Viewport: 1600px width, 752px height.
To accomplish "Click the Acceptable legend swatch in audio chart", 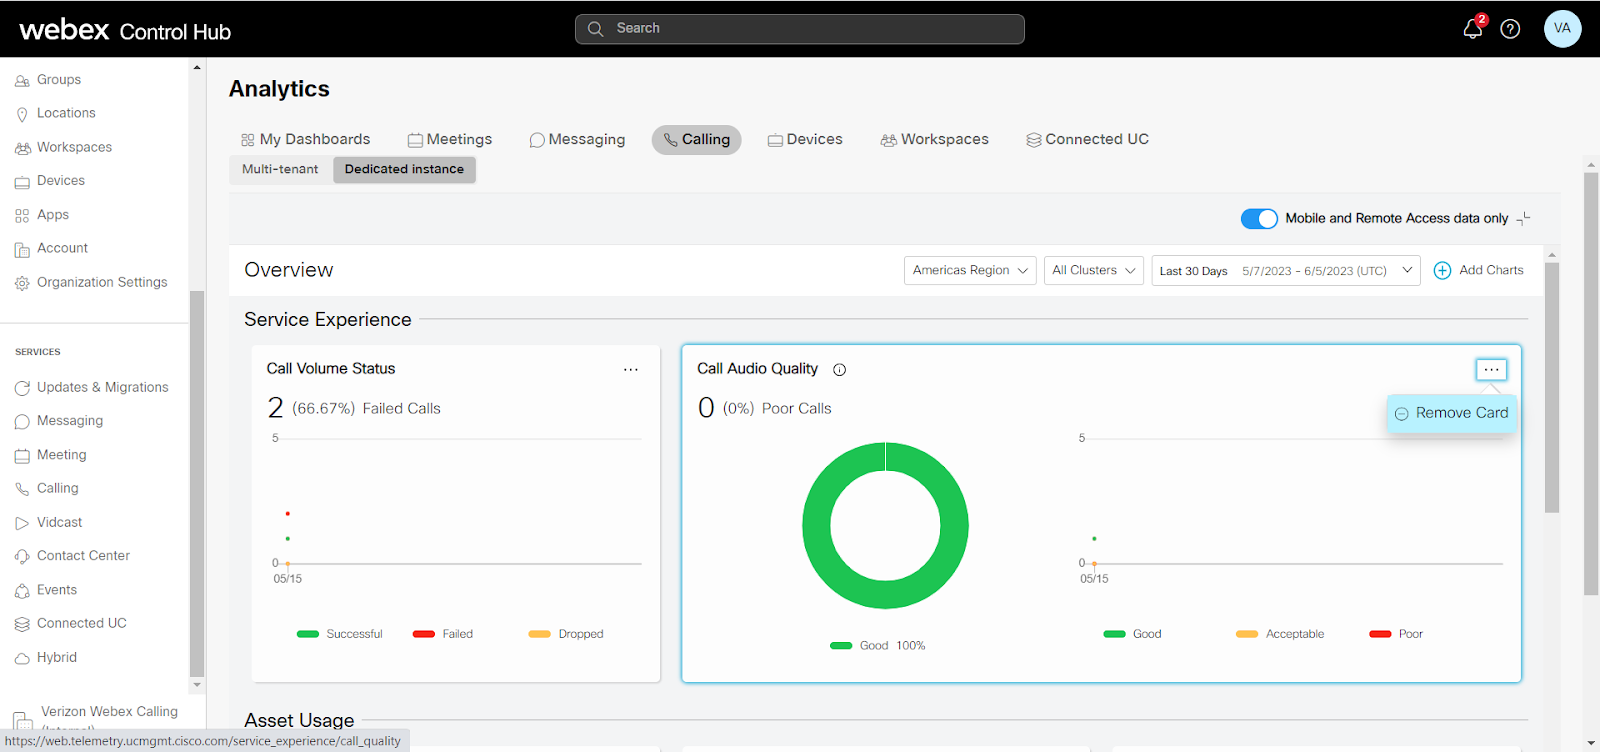I will point(1247,634).
